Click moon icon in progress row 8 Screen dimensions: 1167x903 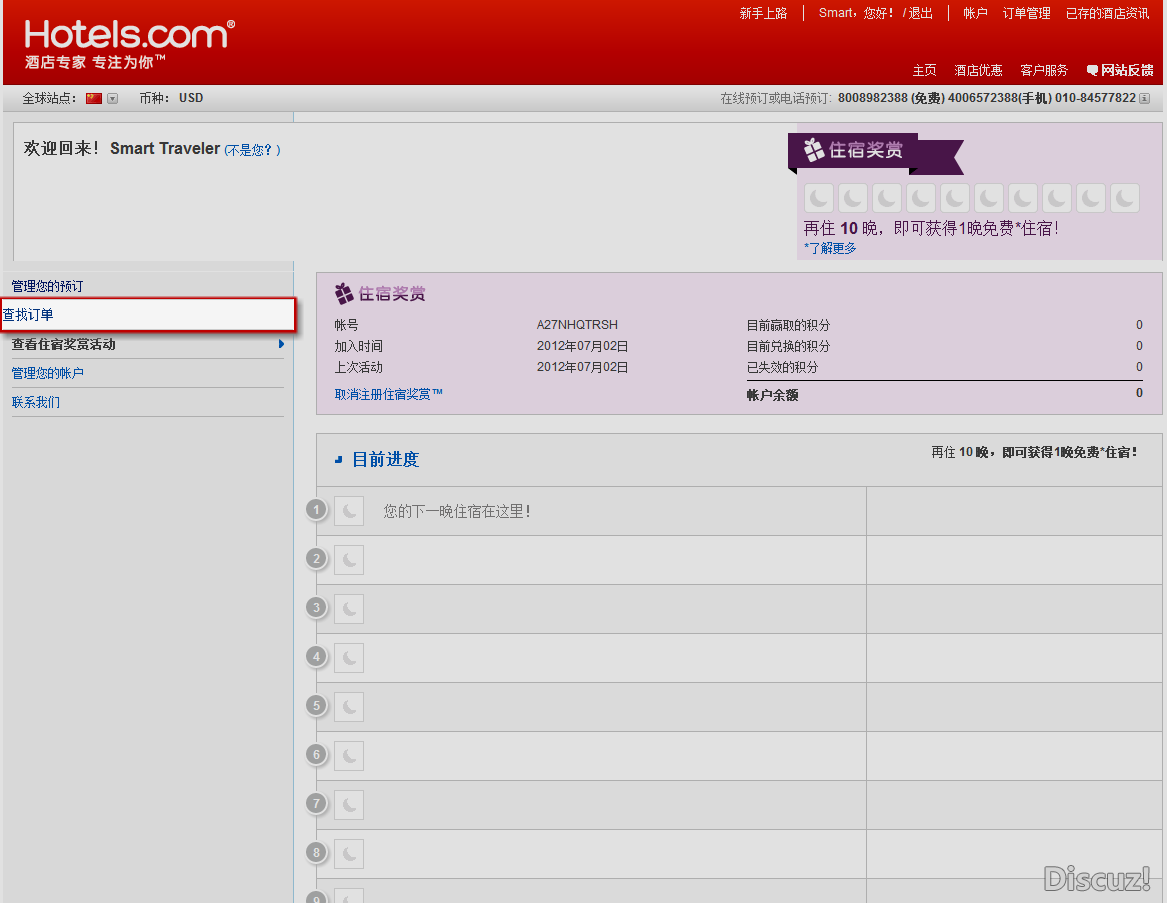349,855
